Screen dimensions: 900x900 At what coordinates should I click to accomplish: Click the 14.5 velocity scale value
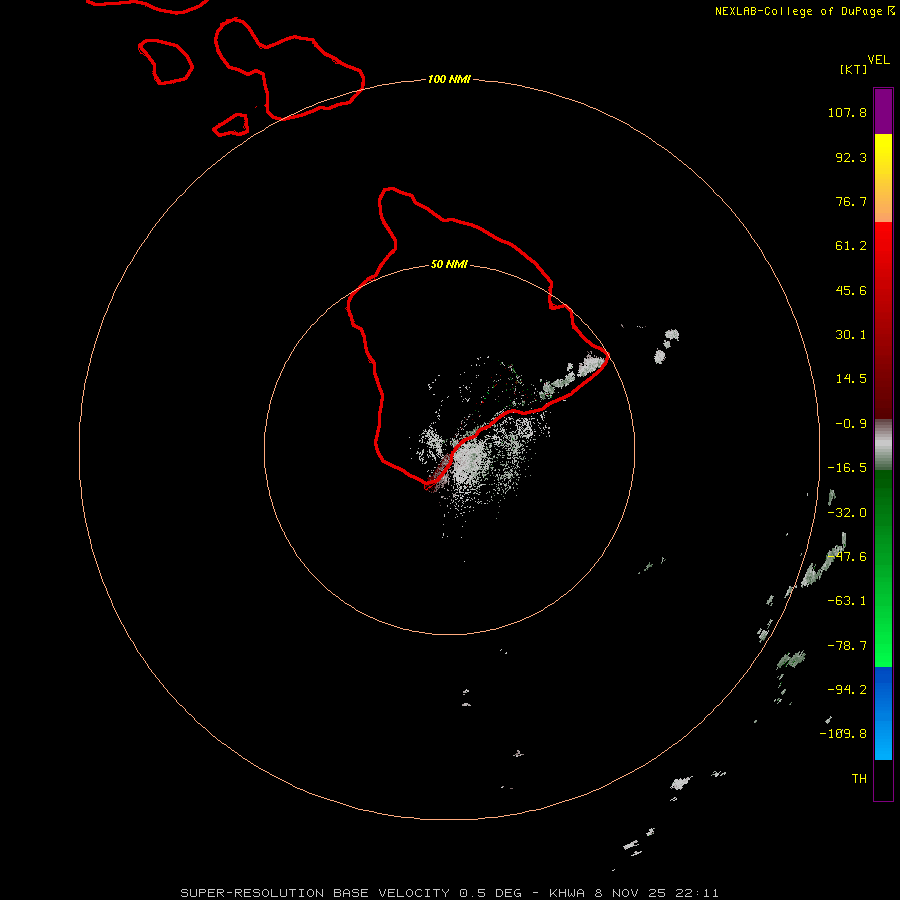click(851, 379)
